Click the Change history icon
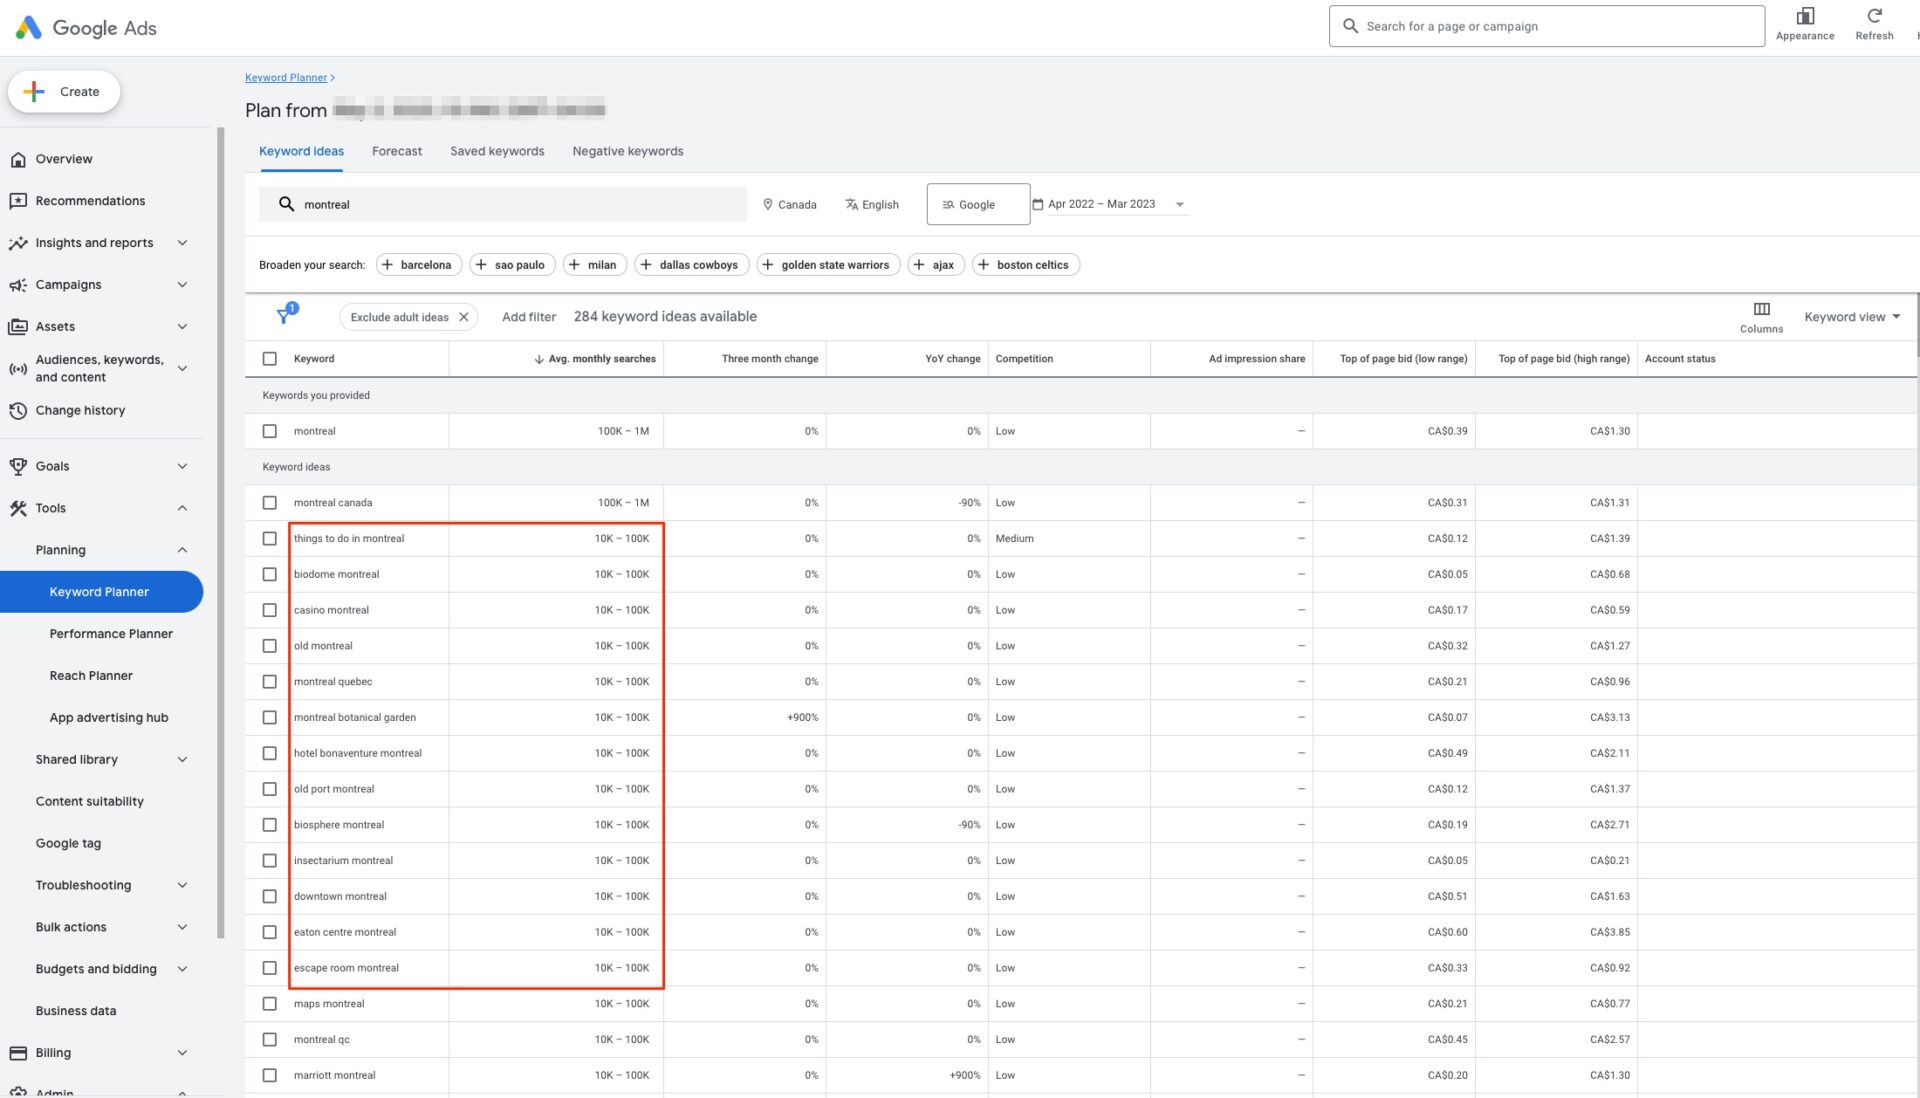 18,411
